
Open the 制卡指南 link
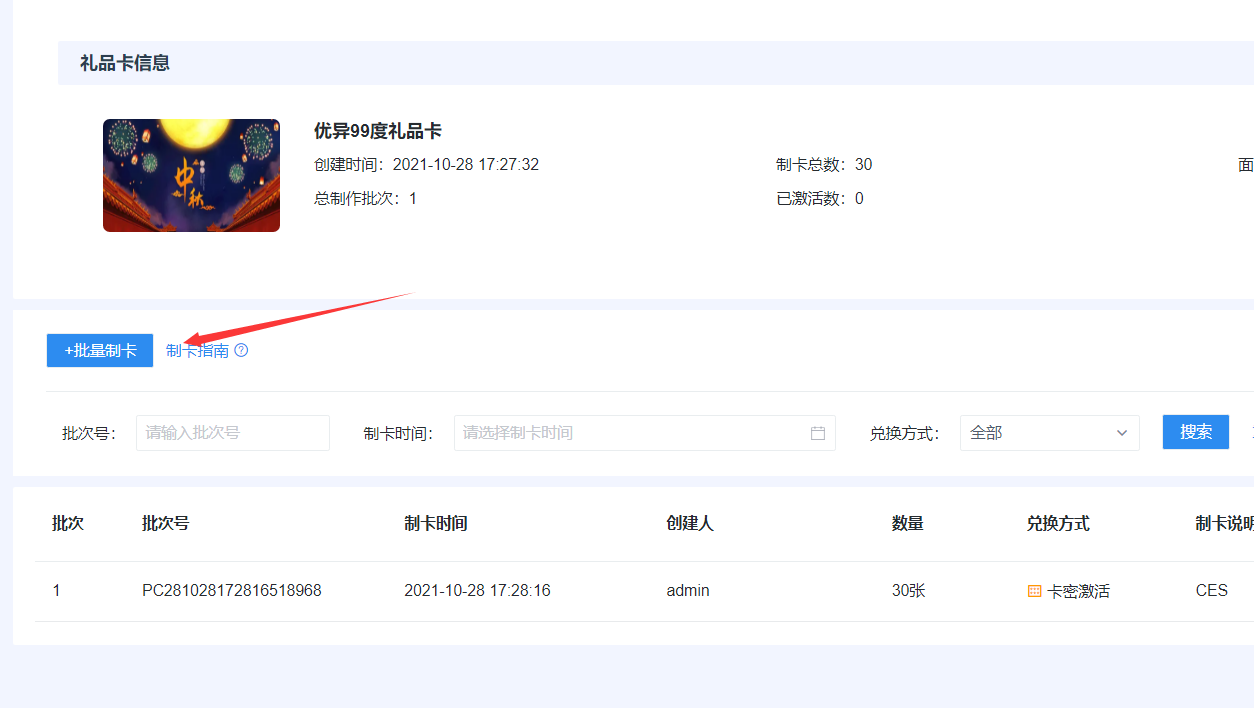pyautogui.click(x=197, y=351)
